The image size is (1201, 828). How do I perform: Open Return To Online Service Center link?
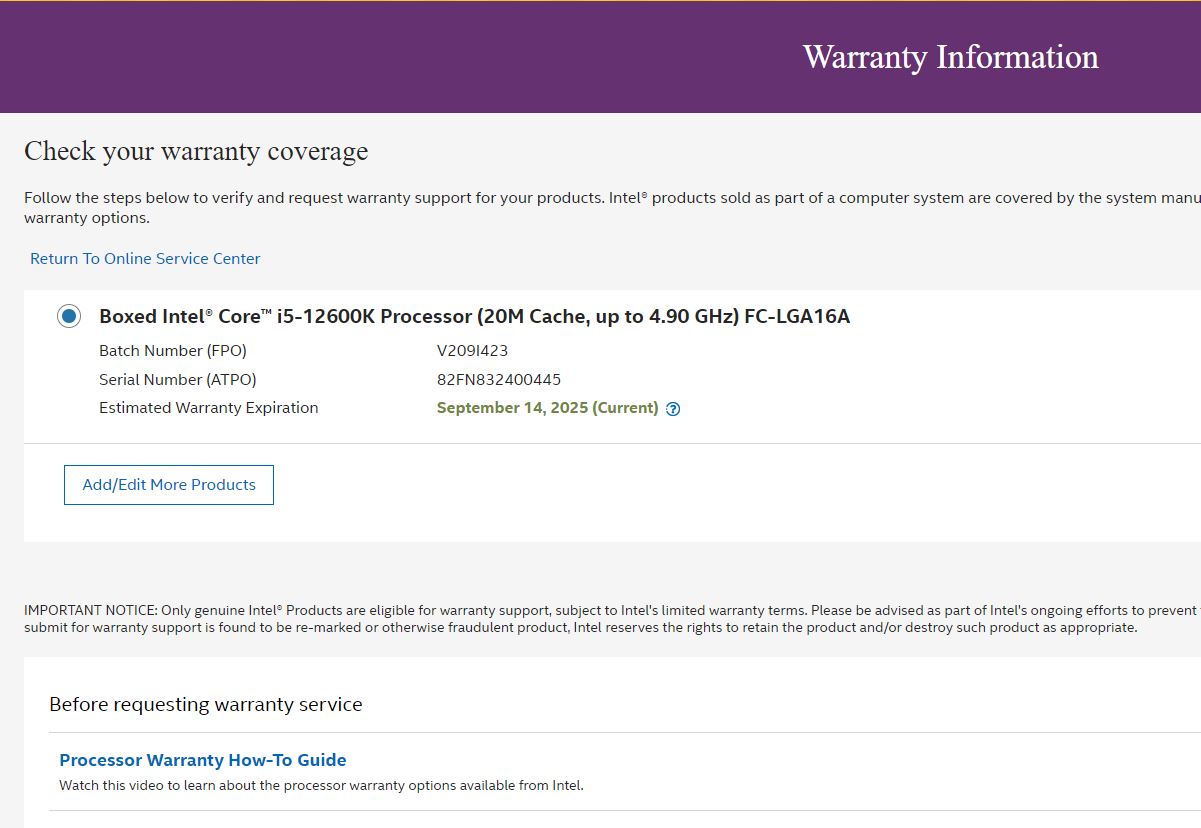coord(145,258)
